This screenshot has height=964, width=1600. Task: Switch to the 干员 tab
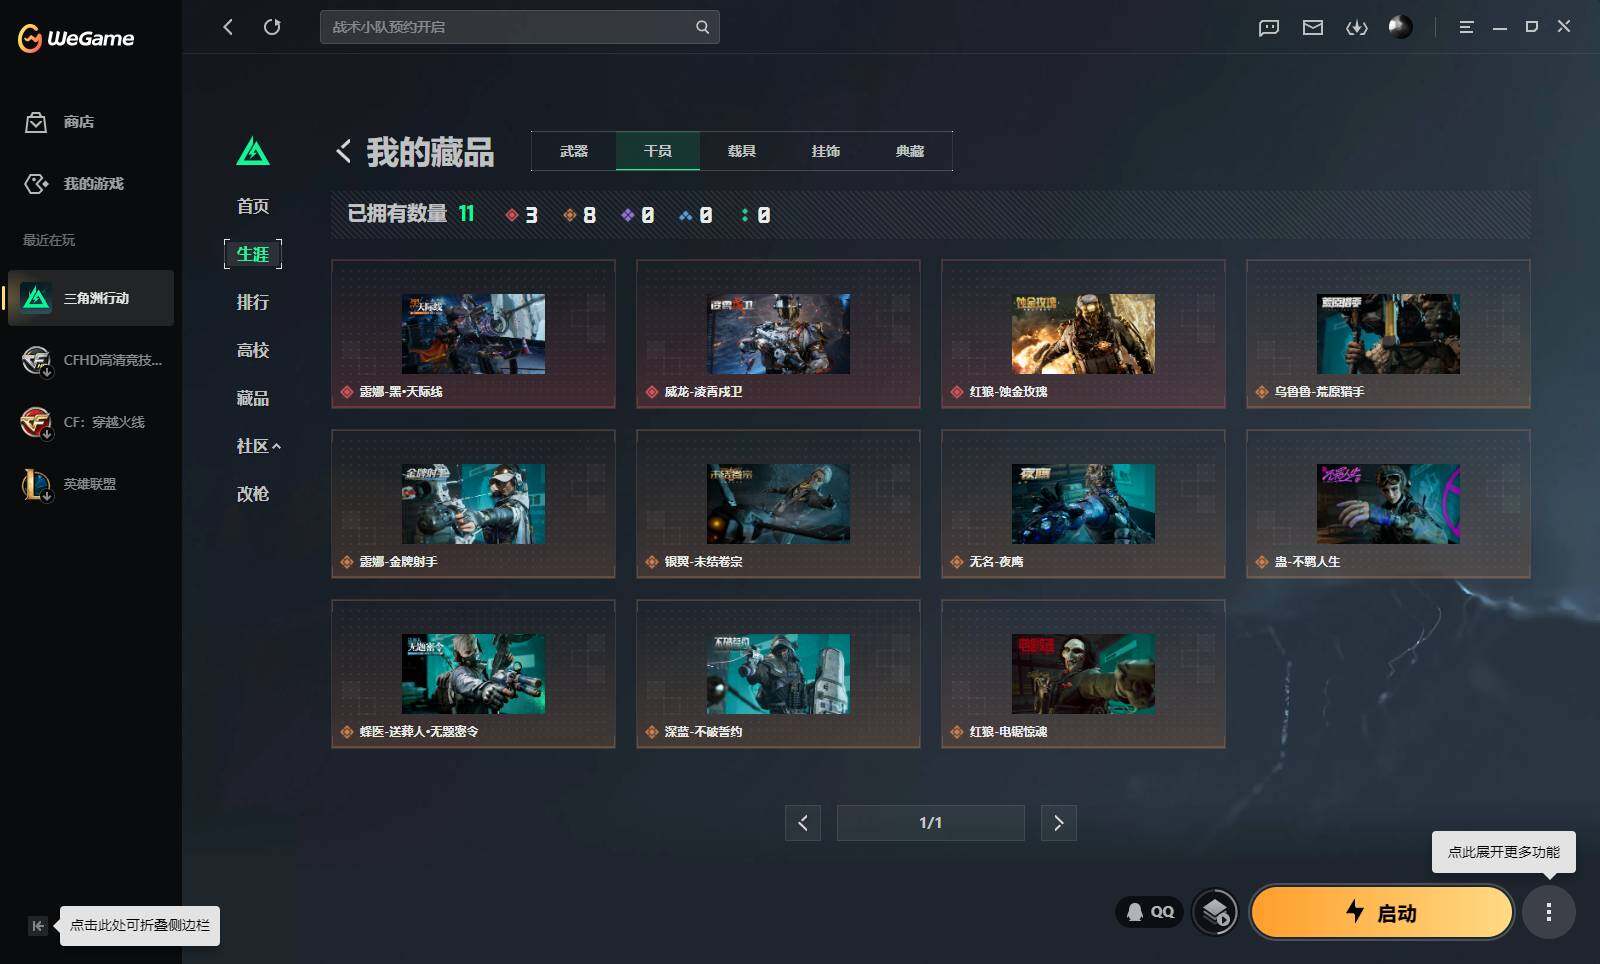(x=658, y=151)
